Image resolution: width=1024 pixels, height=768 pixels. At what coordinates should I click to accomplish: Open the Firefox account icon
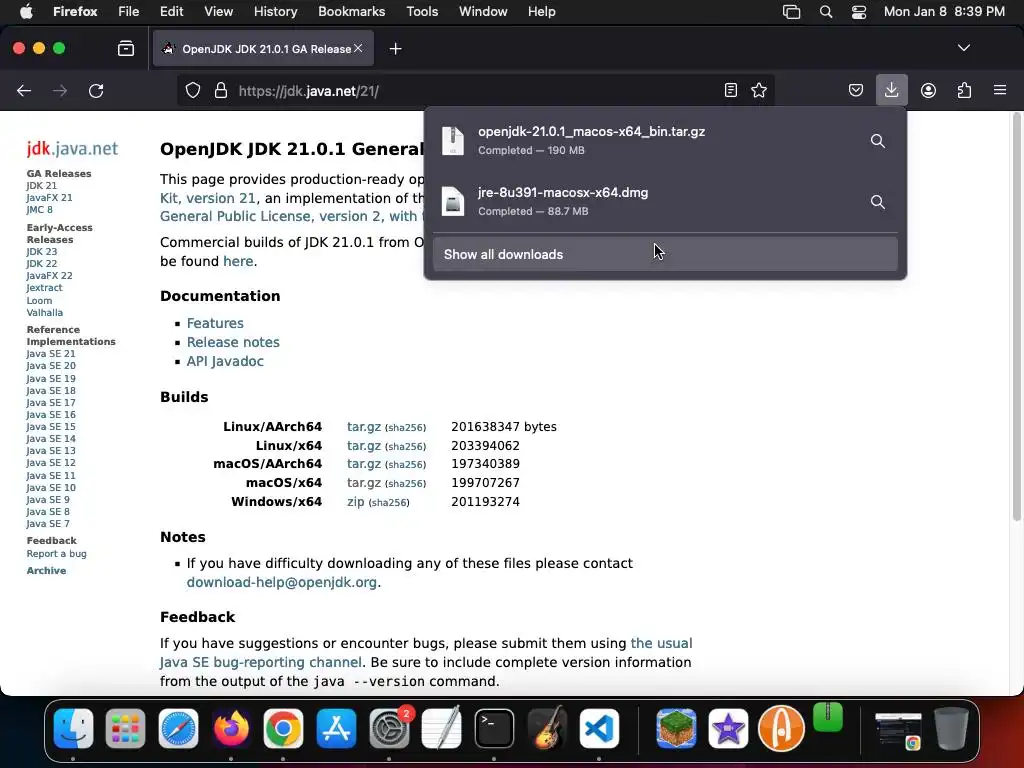coord(928,90)
